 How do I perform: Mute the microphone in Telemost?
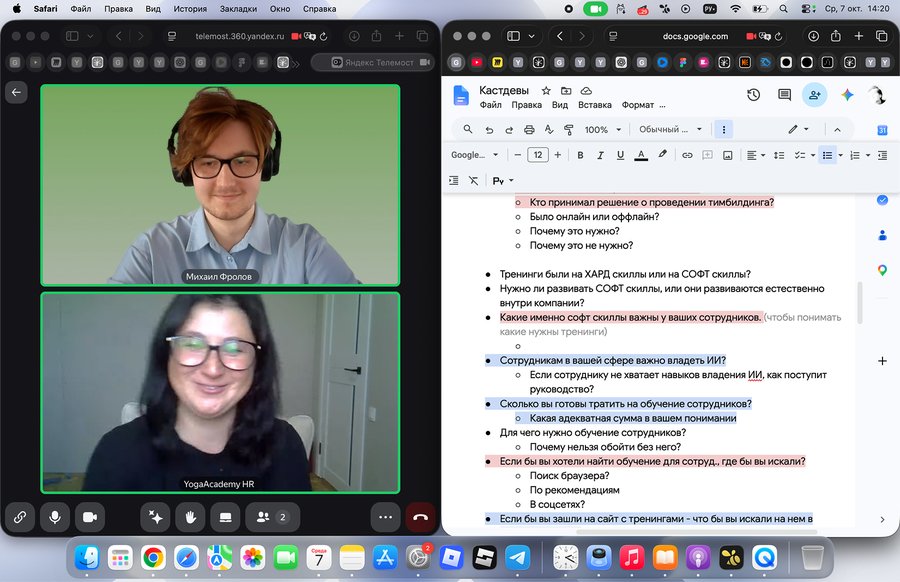click(x=55, y=517)
